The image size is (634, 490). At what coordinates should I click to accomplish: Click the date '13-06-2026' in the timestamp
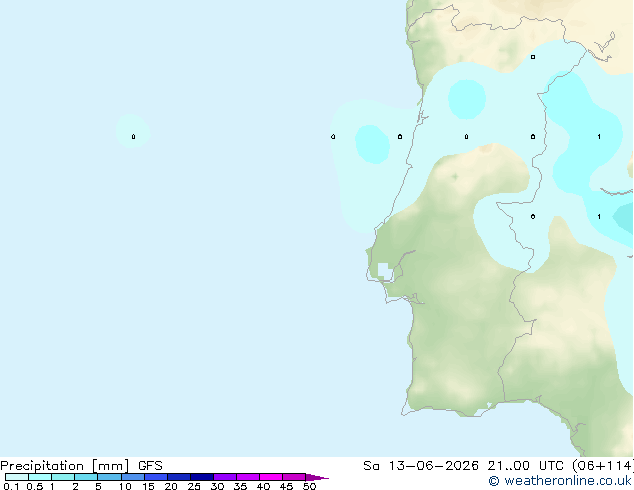coord(433,466)
